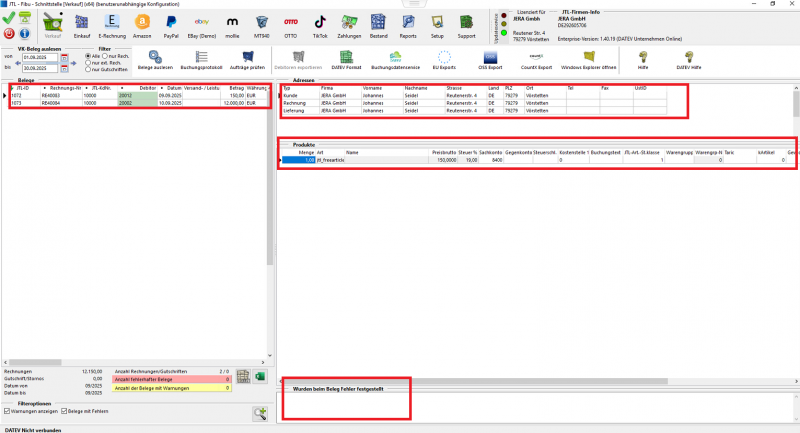800x433 pixels.
Task: Select the 'nur Gutschriften' filter radio button
Action: [87, 70]
